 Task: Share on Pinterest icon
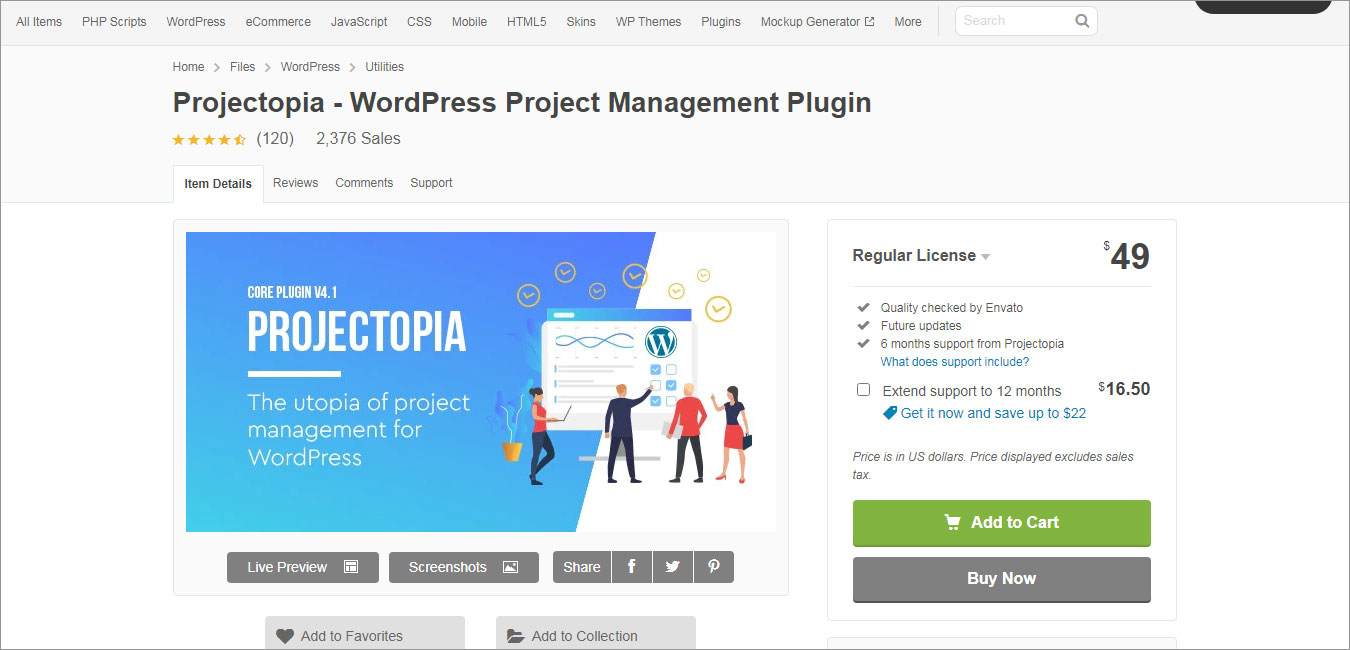pos(713,567)
